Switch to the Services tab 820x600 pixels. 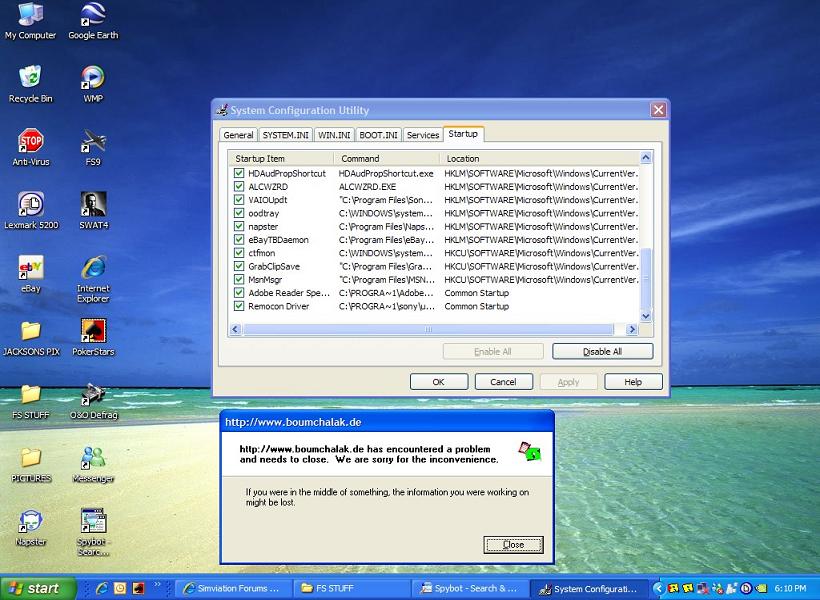pos(422,135)
